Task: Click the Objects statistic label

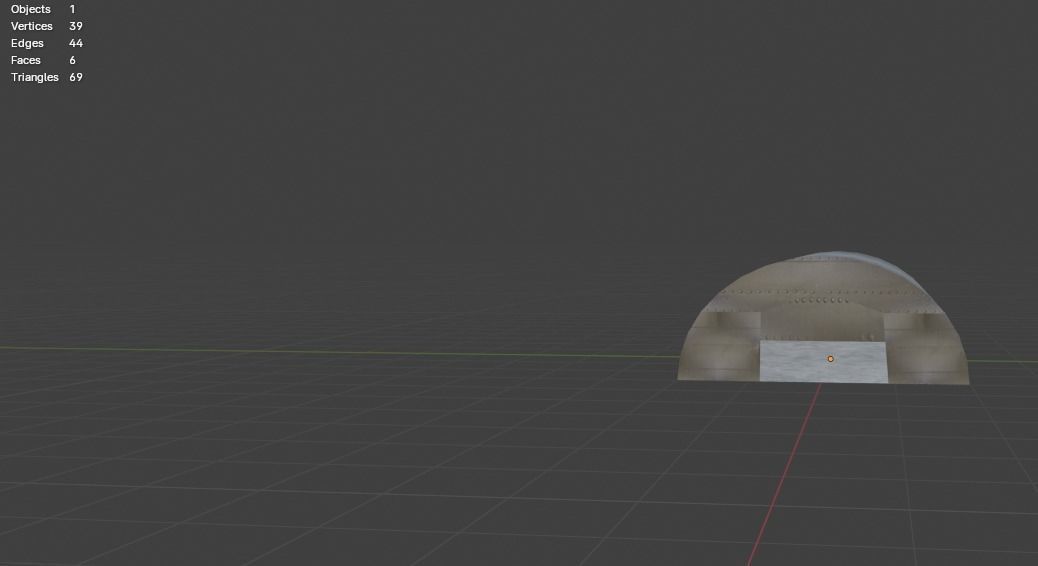Action: (30, 9)
